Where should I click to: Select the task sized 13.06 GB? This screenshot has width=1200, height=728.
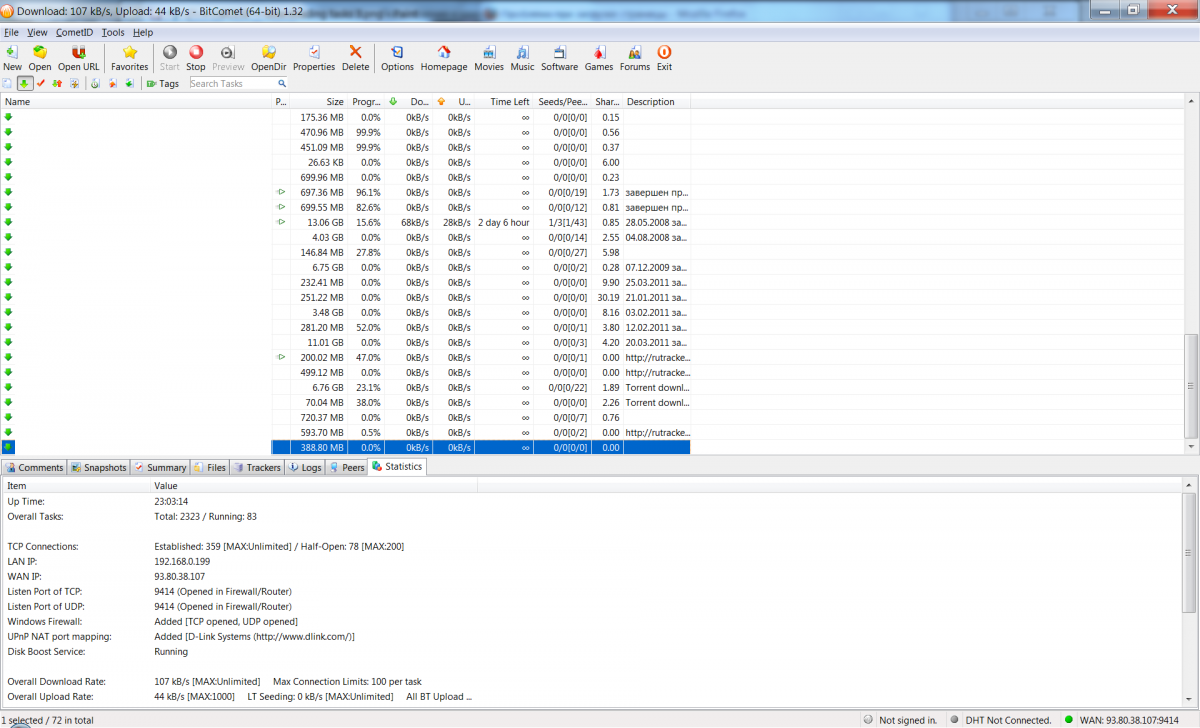[345, 222]
